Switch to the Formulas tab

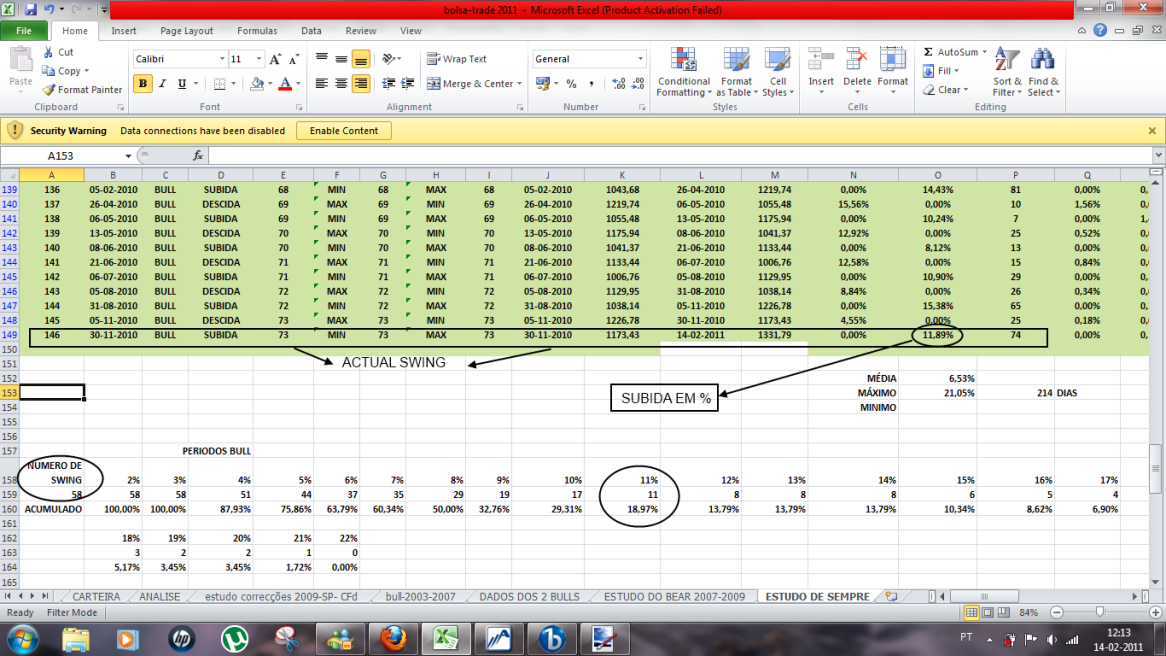tap(257, 30)
